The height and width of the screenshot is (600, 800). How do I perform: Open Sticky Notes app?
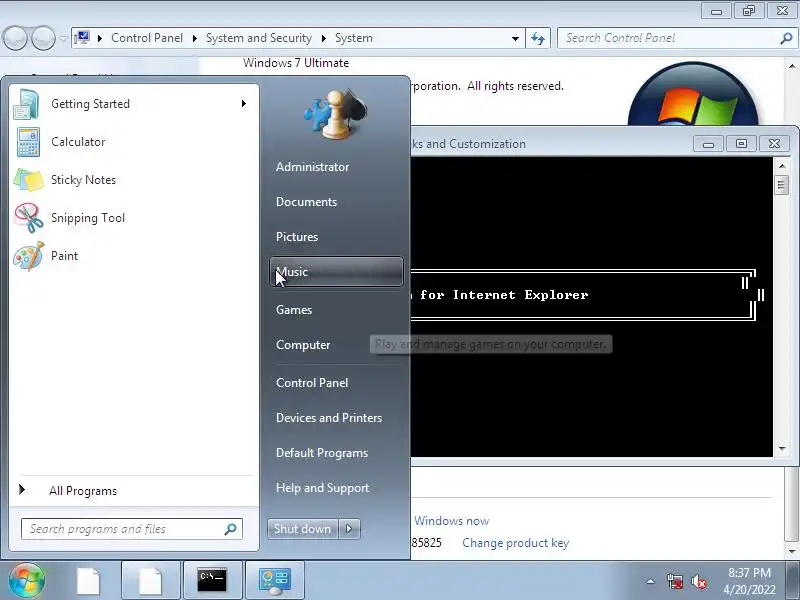pyautogui.click(x=132, y=180)
